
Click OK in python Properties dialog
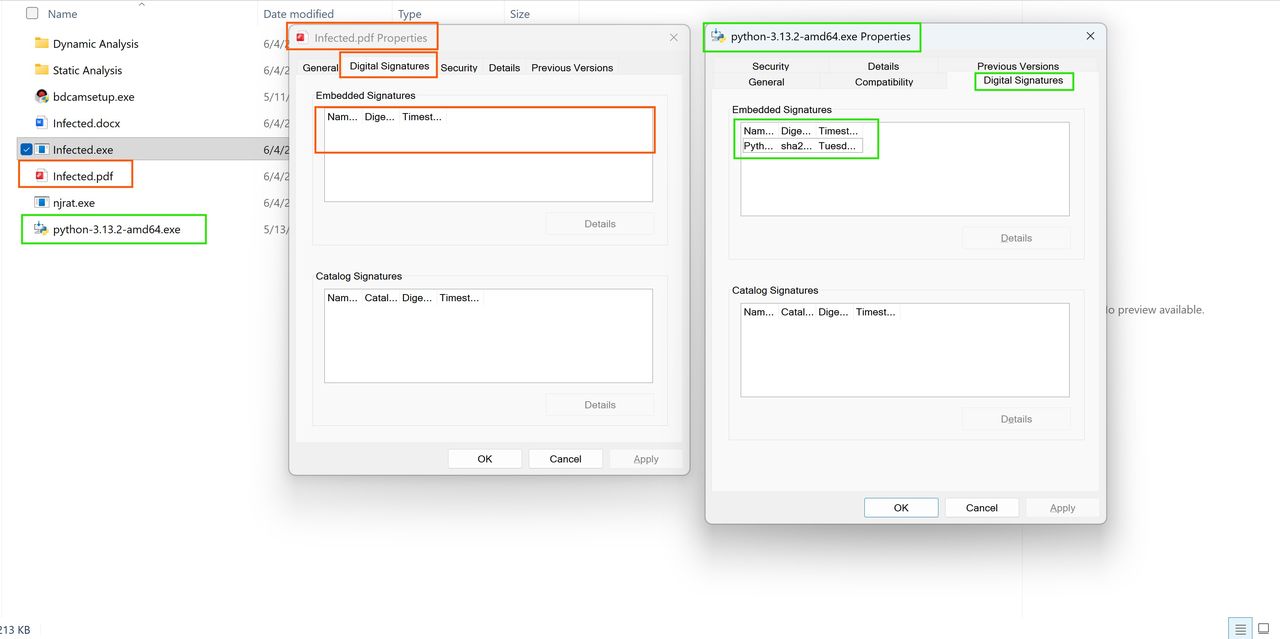point(901,508)
